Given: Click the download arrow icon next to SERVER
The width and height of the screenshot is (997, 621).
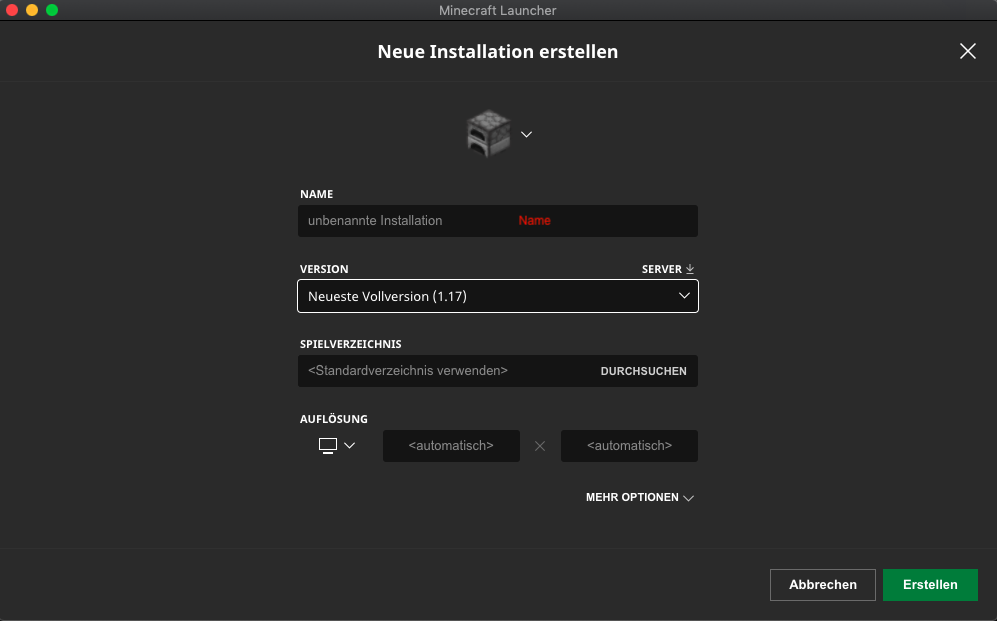Looking at the screenshot, I should pyautogui.click(x=690, y=269).
